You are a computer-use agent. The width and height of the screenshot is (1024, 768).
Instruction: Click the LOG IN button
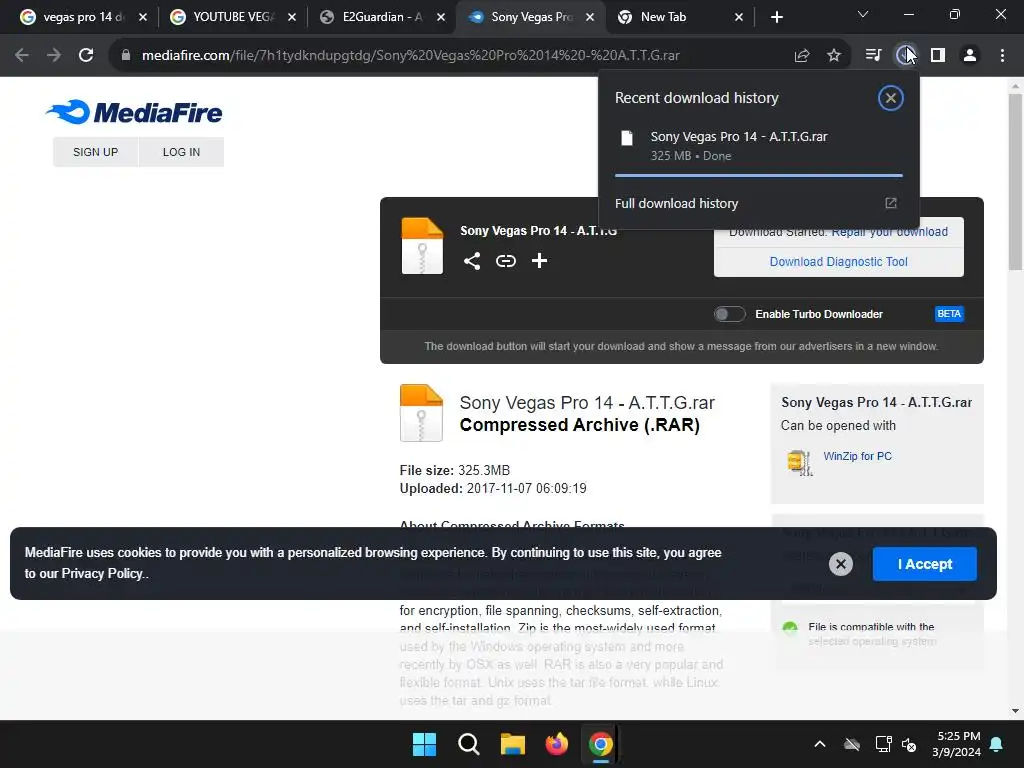(x=182, y=152)
